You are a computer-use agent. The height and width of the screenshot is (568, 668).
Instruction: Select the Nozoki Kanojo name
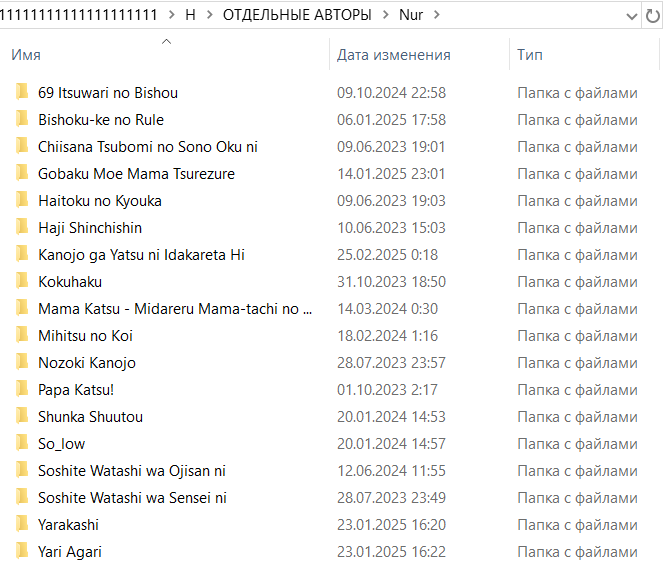tap(87, 363)
